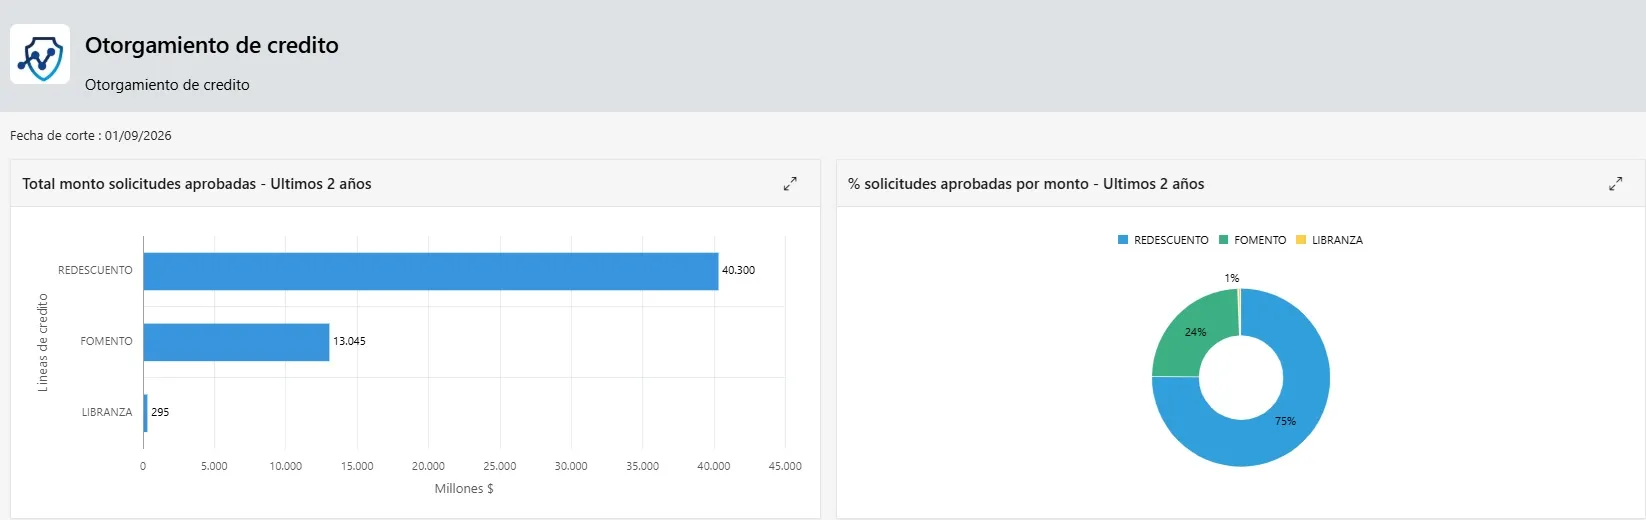Click the Fecha de corte date text
This screenshot has height=520, width=1646.
click(x=91, y=136)
